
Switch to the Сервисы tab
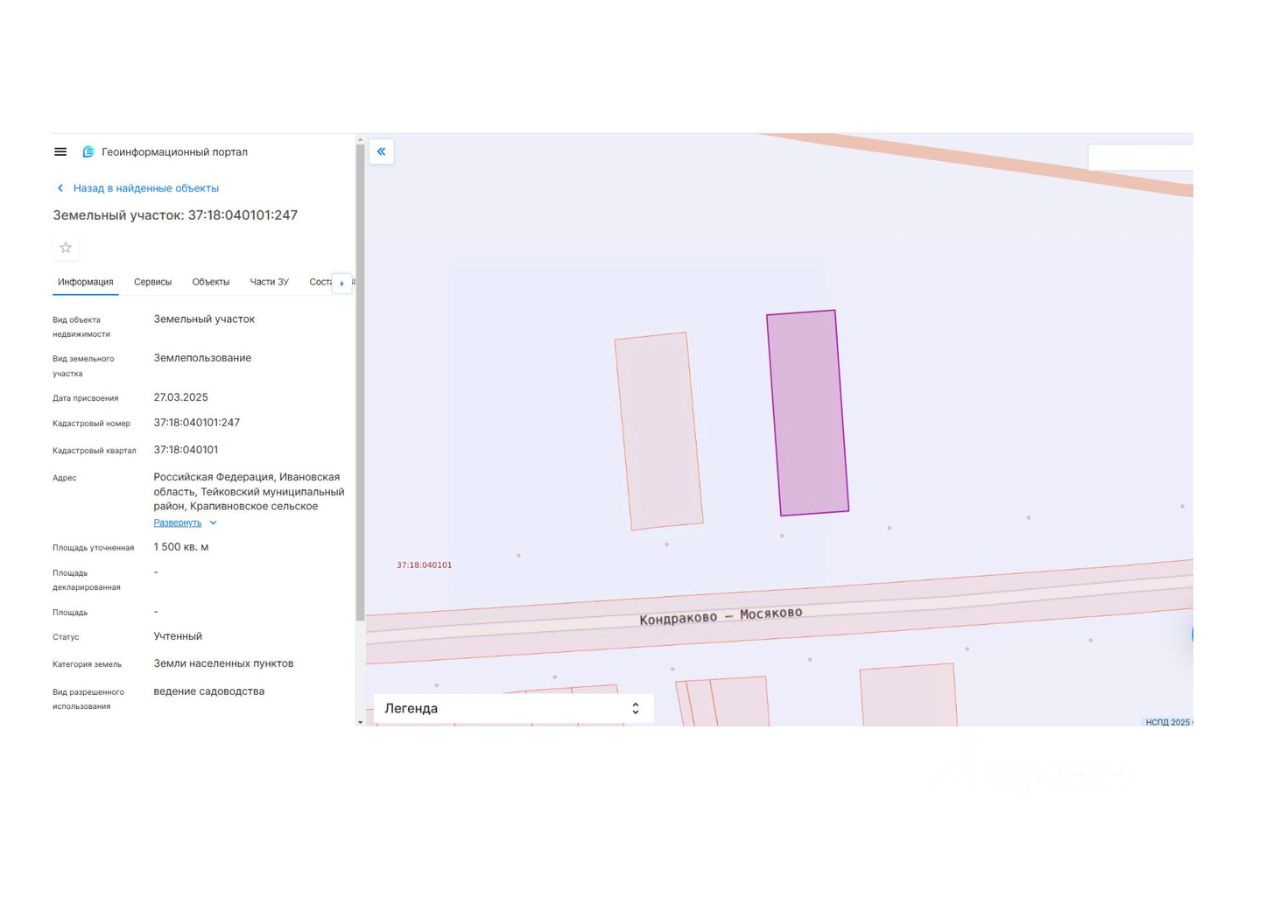pos(153,282)
